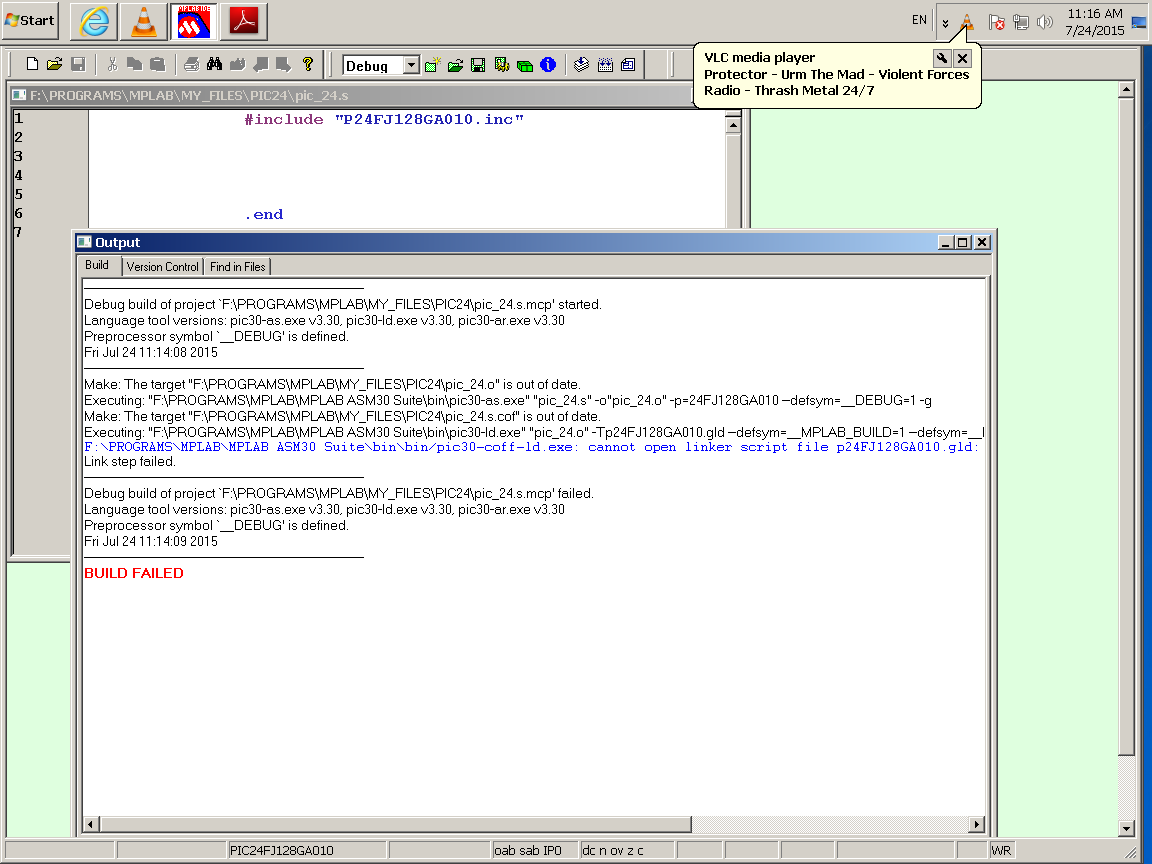Screen dimensions: 1152x864
Task: Open the Debug build configuration dropdown
Action: [411, 66]
